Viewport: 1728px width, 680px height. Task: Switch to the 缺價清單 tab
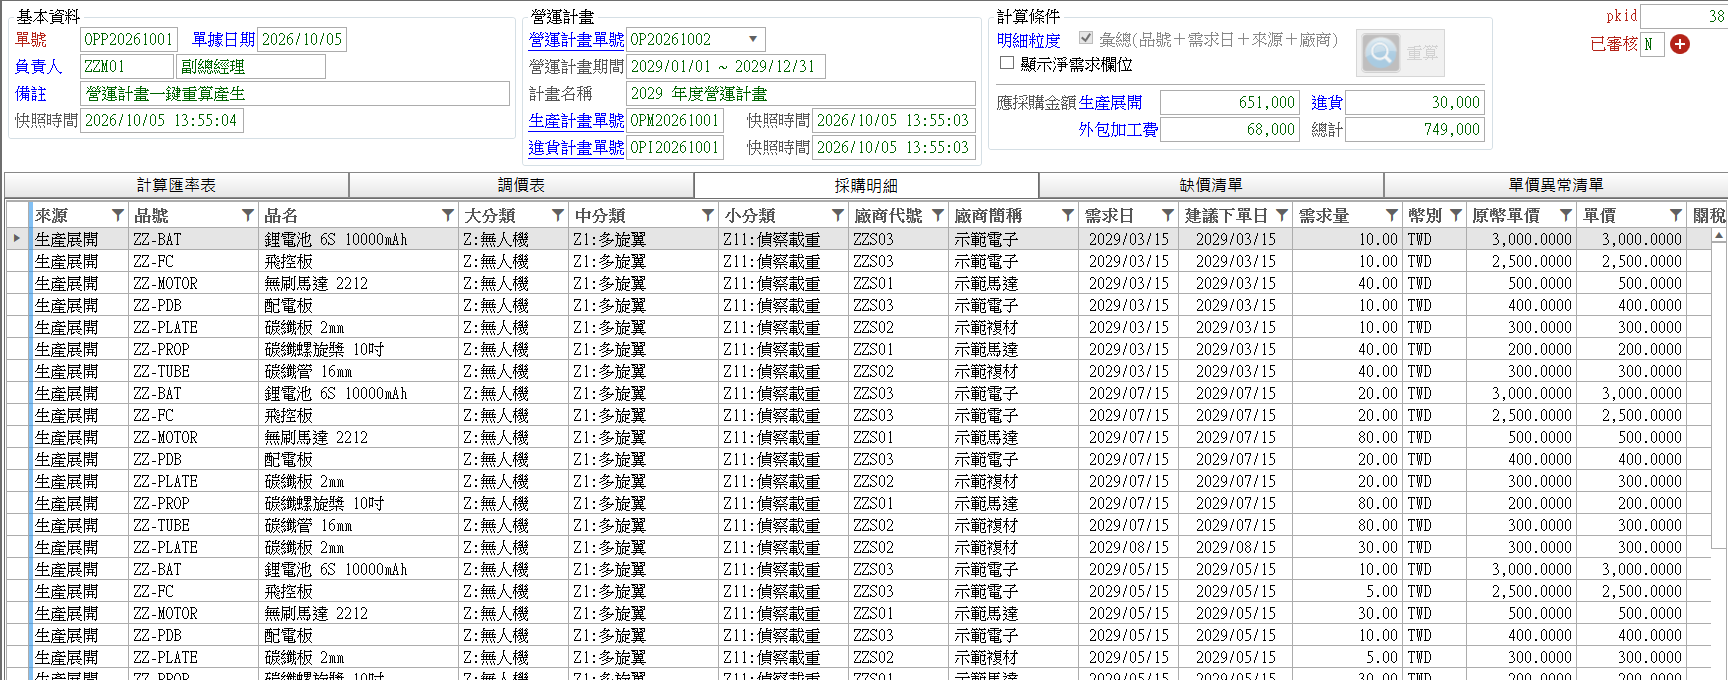1211,185
